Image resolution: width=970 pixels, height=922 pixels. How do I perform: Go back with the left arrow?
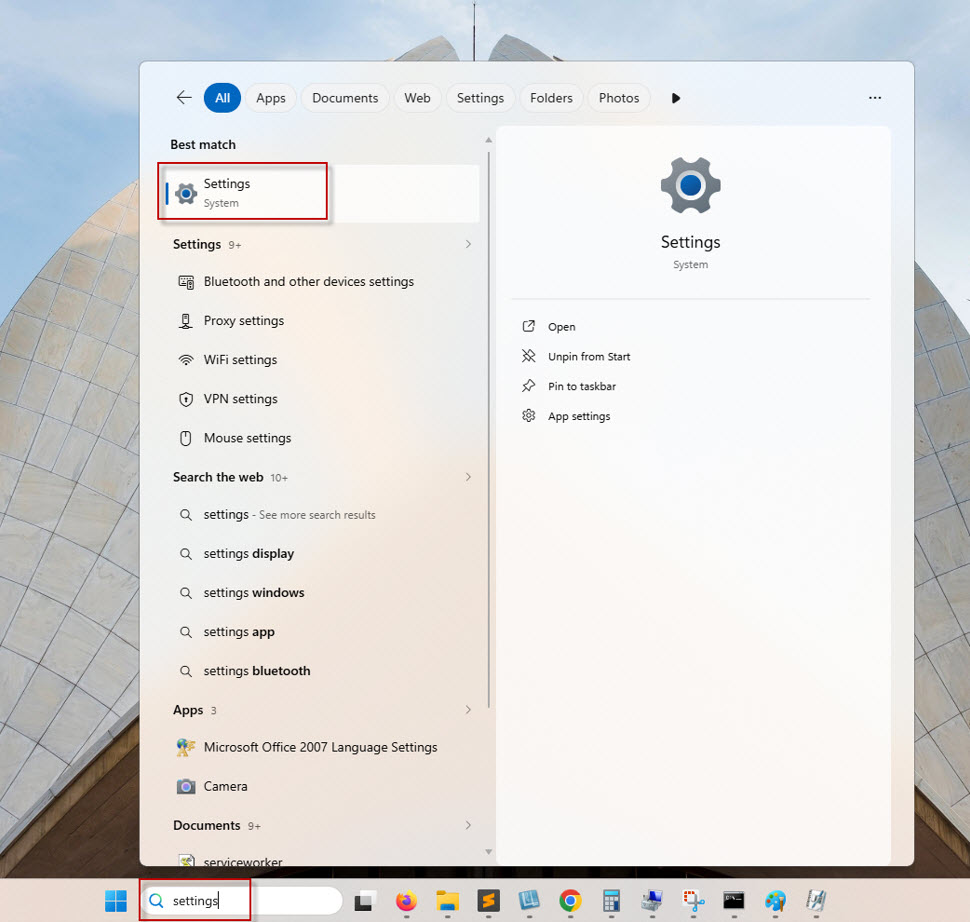(184, 98)
